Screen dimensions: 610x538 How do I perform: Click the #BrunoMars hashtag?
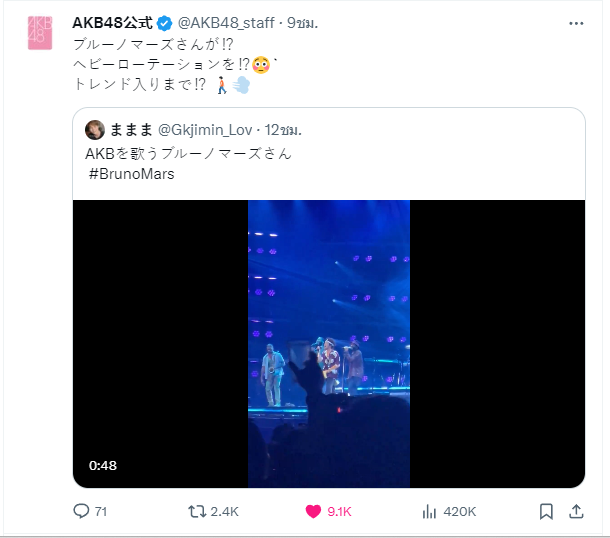131,174
